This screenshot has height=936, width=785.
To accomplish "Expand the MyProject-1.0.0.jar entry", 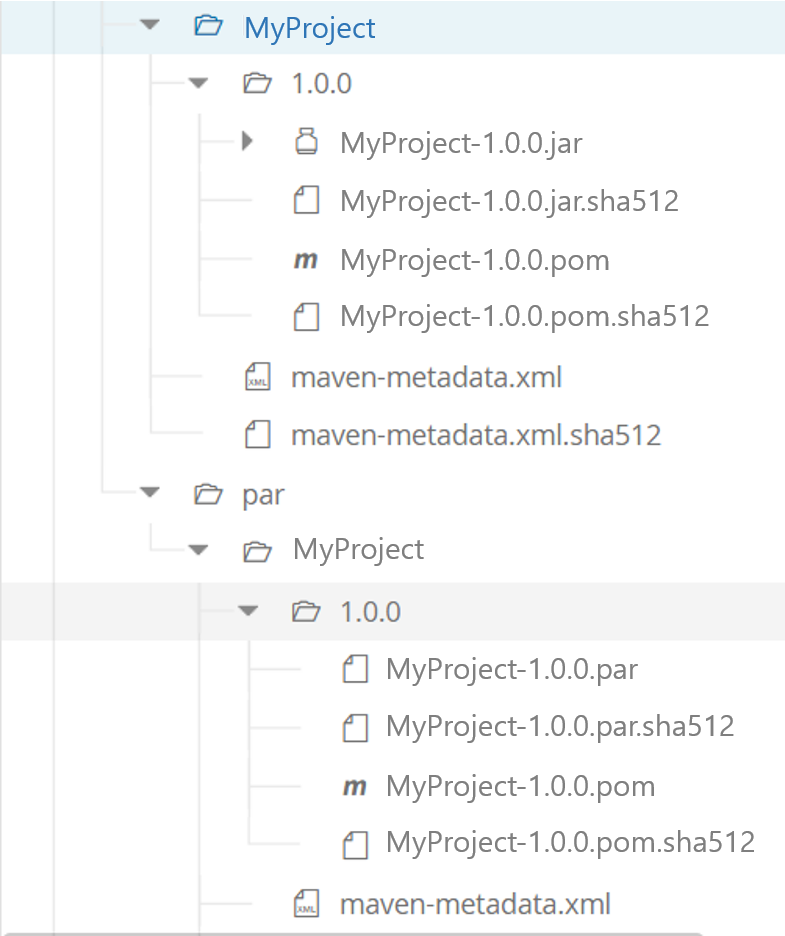I will coord(247,141).
